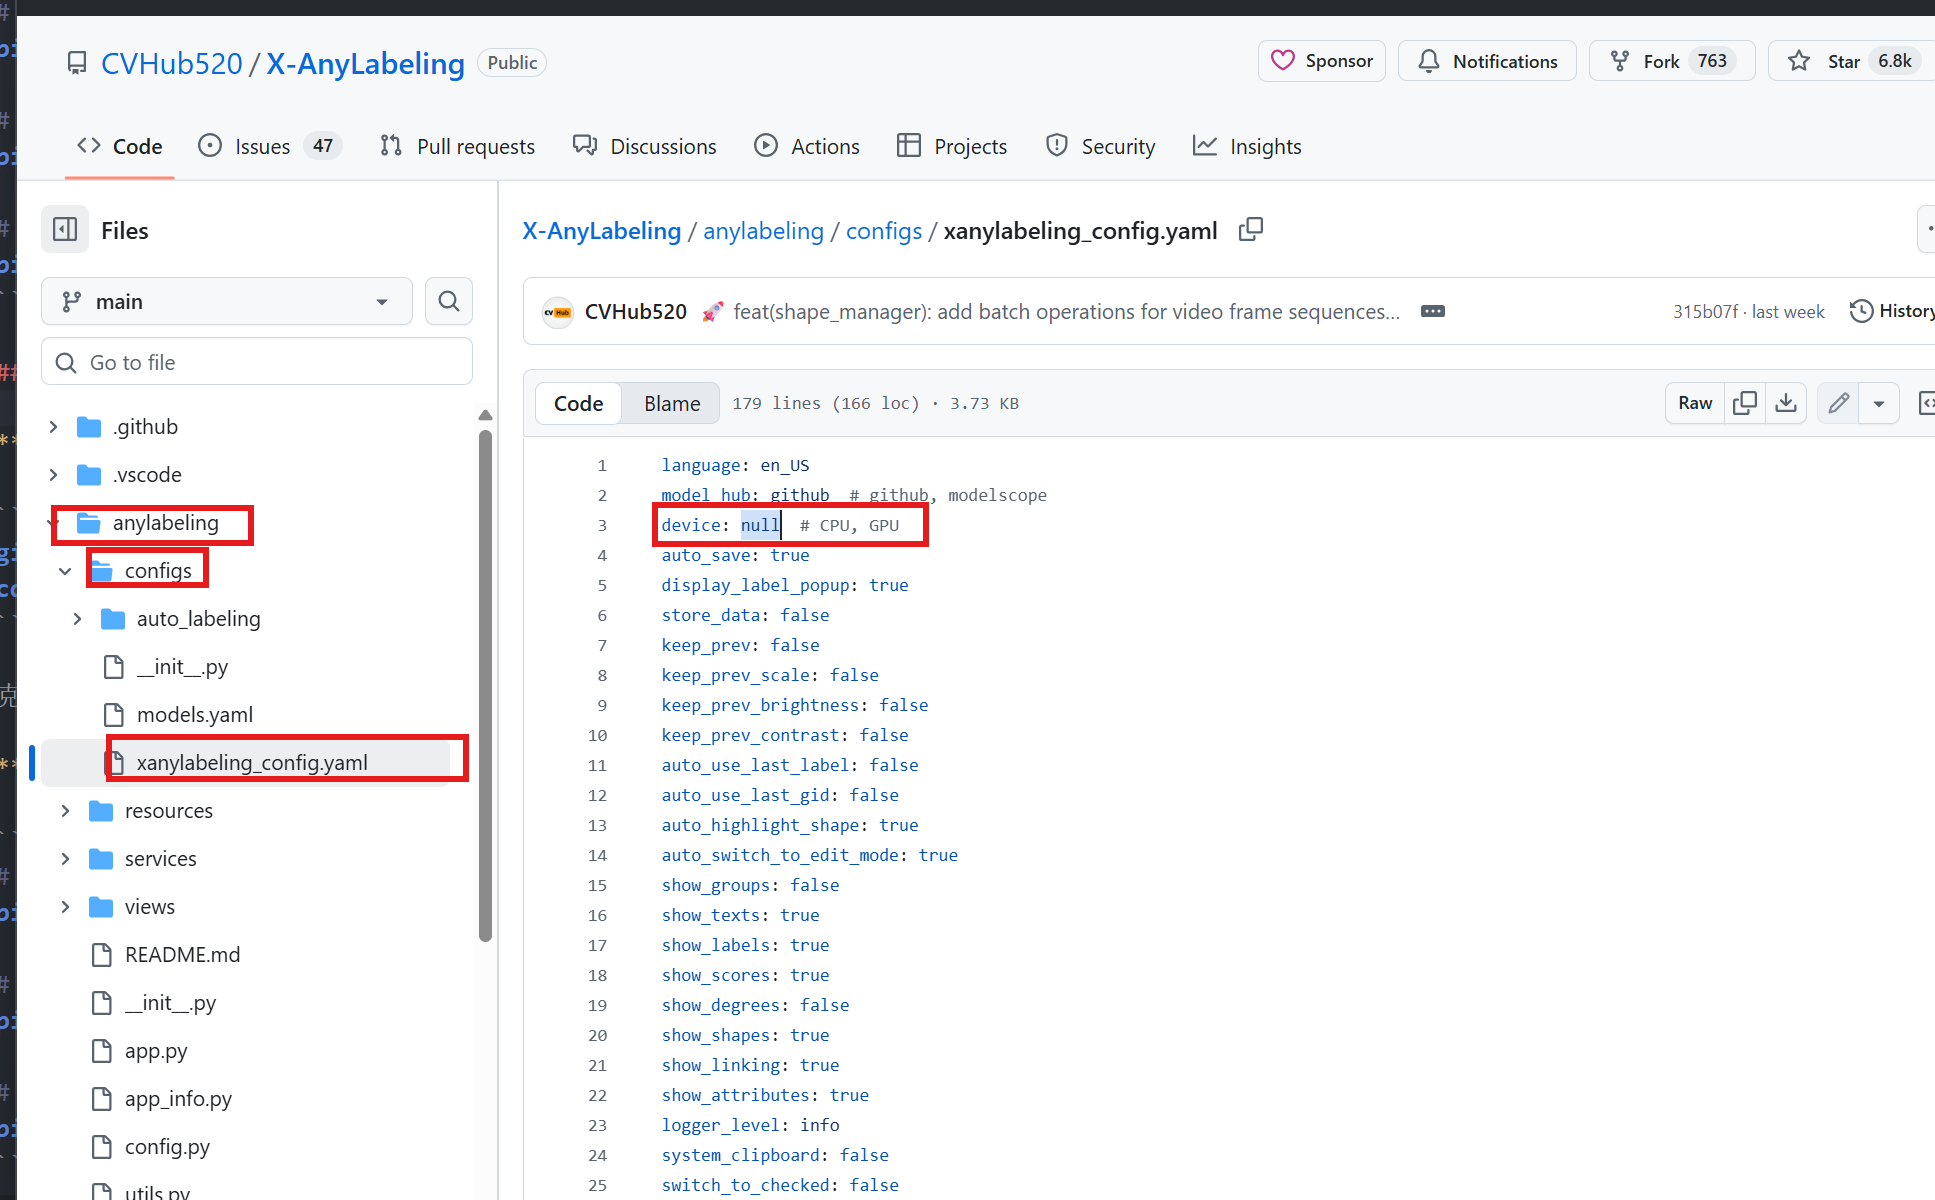Click the pencil edit file icon
Screen dimensions: 1935x1200
(1838, 403)
